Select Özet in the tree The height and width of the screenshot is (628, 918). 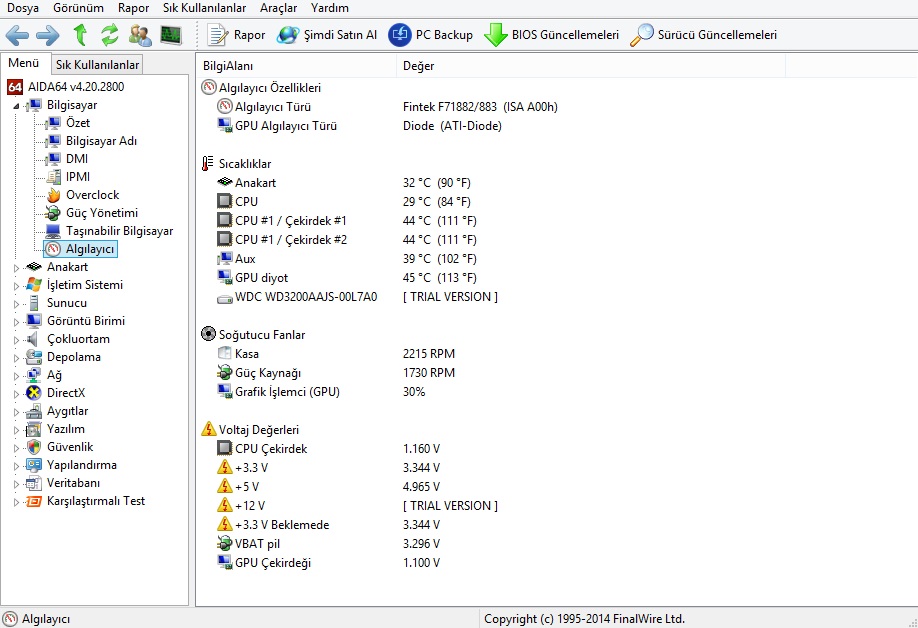pyautogui.click(x=78, y=123)
